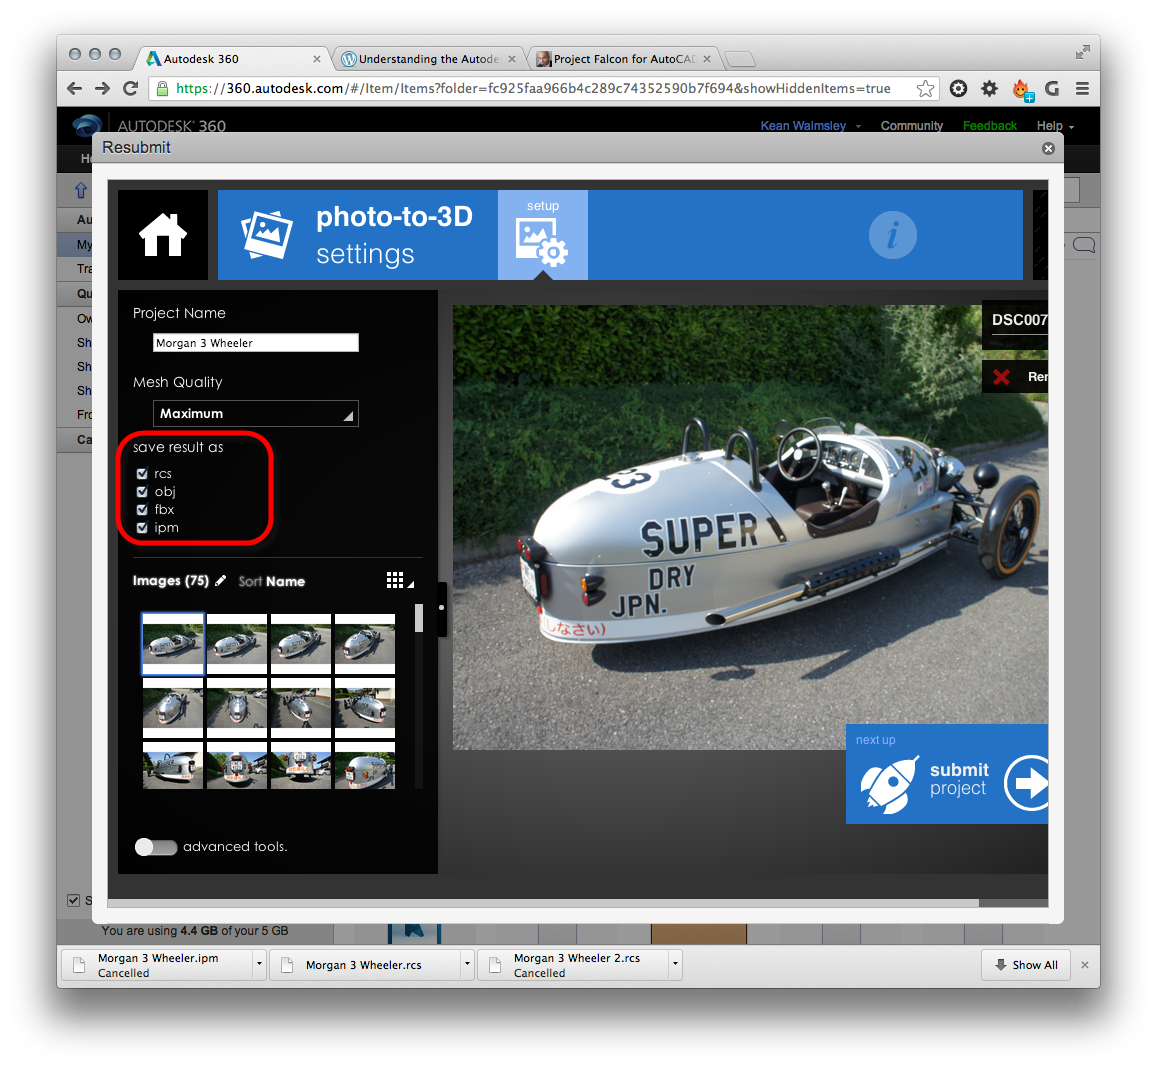Click the submit project arrow icon
Viewport: 1157px width, 1067px height.
coord(1027,782)
